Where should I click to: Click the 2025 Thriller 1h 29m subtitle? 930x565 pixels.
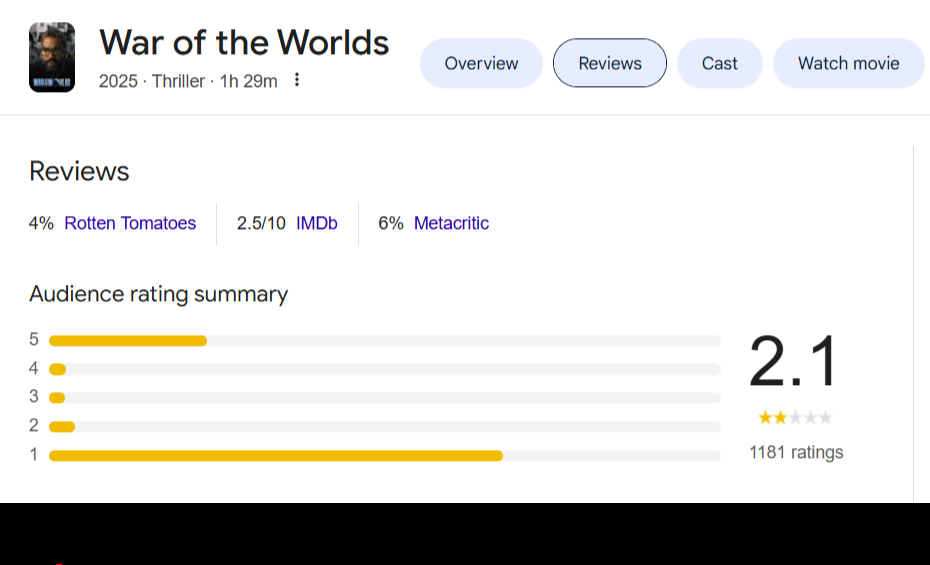click(188, 81)
